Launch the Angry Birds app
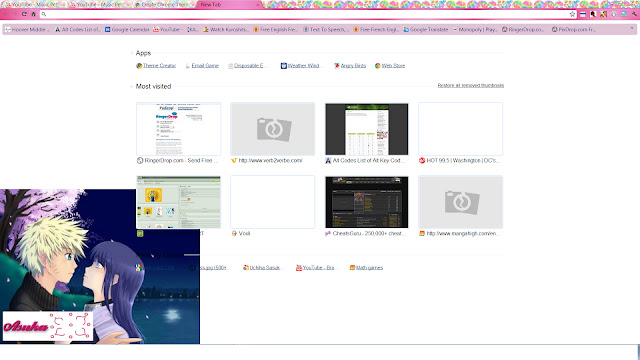 pos(350,66)
